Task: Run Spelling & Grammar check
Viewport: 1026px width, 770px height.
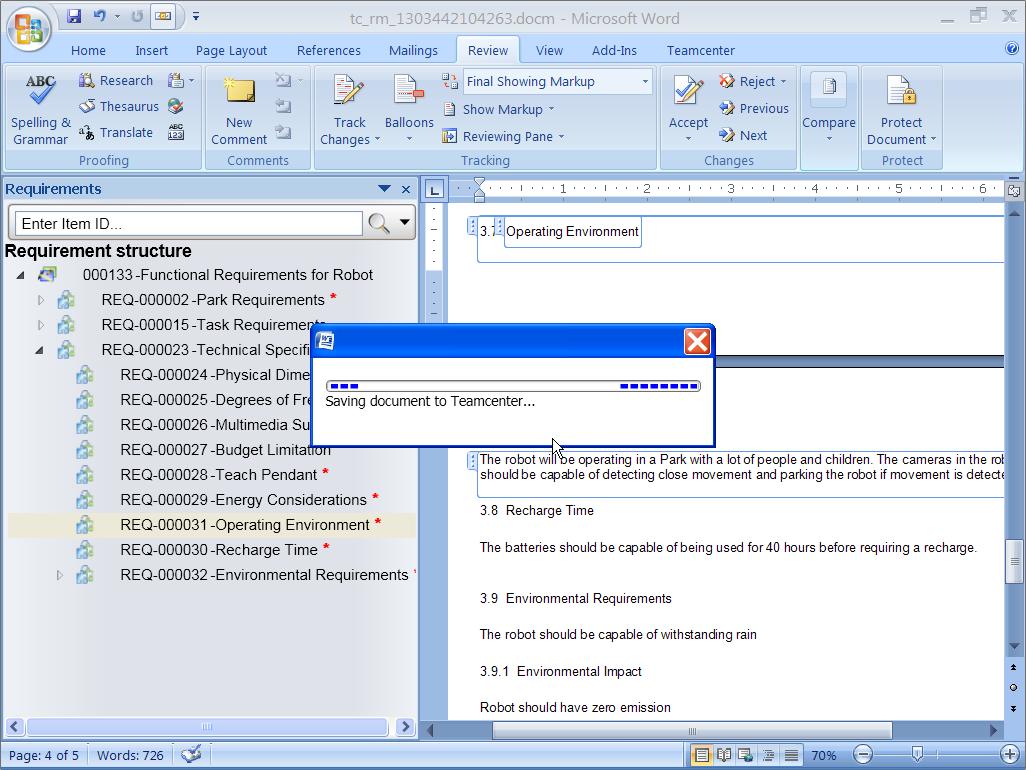Action: pos(40,109)
